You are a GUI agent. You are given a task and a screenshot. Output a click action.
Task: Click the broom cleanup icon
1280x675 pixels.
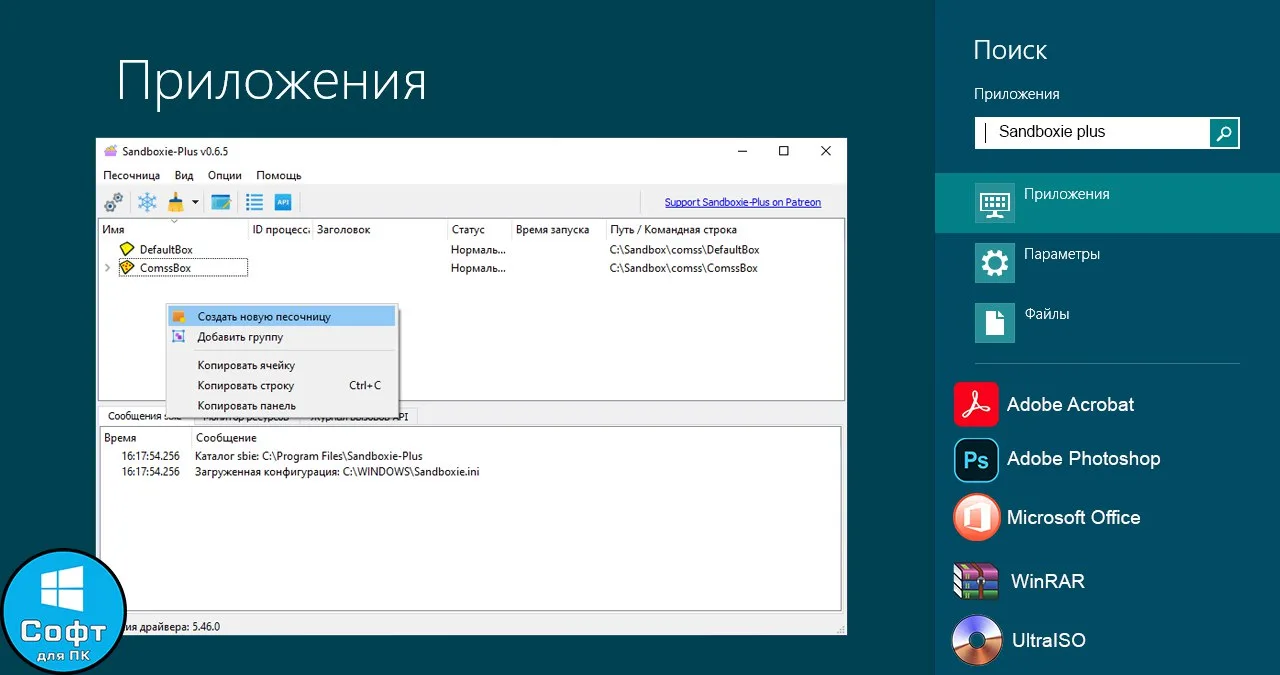click(x=176, y=202)
